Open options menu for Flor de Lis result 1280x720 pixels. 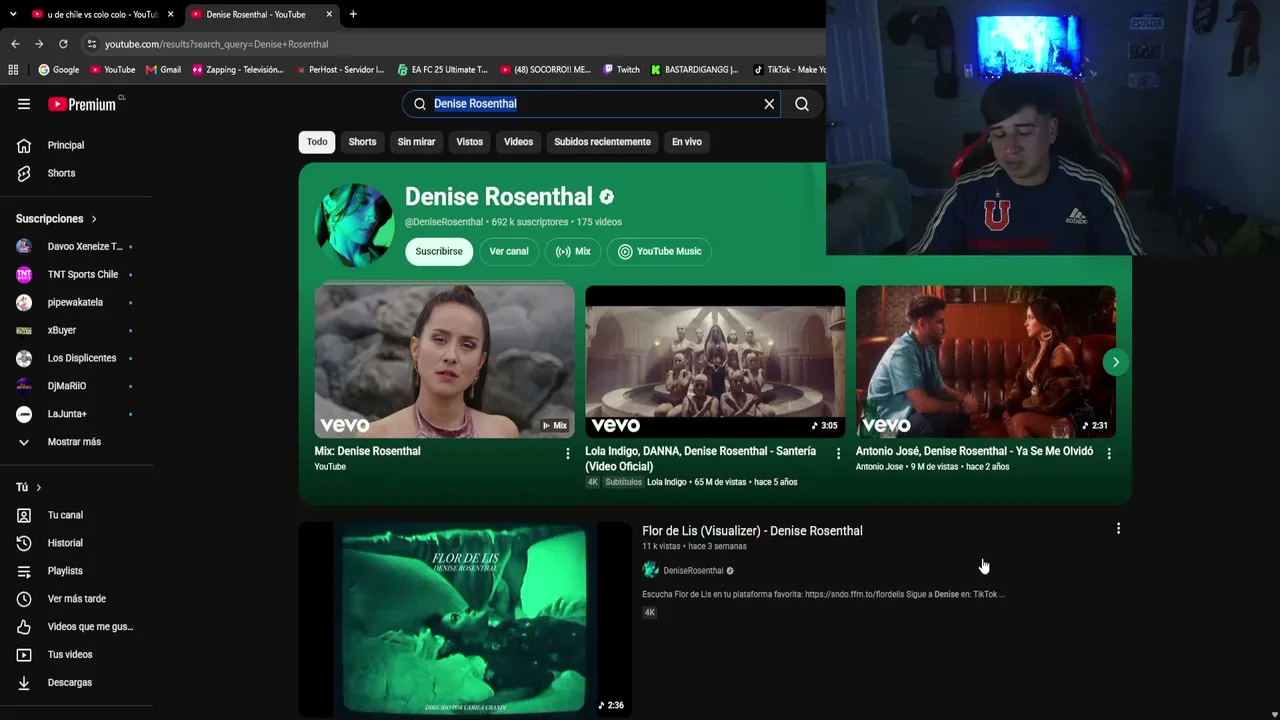pyautogui.click(x=1118, y=528)
